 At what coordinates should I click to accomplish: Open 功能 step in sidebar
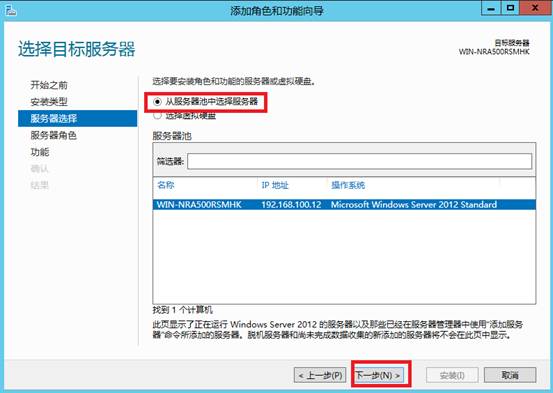(x=40, y=152)
